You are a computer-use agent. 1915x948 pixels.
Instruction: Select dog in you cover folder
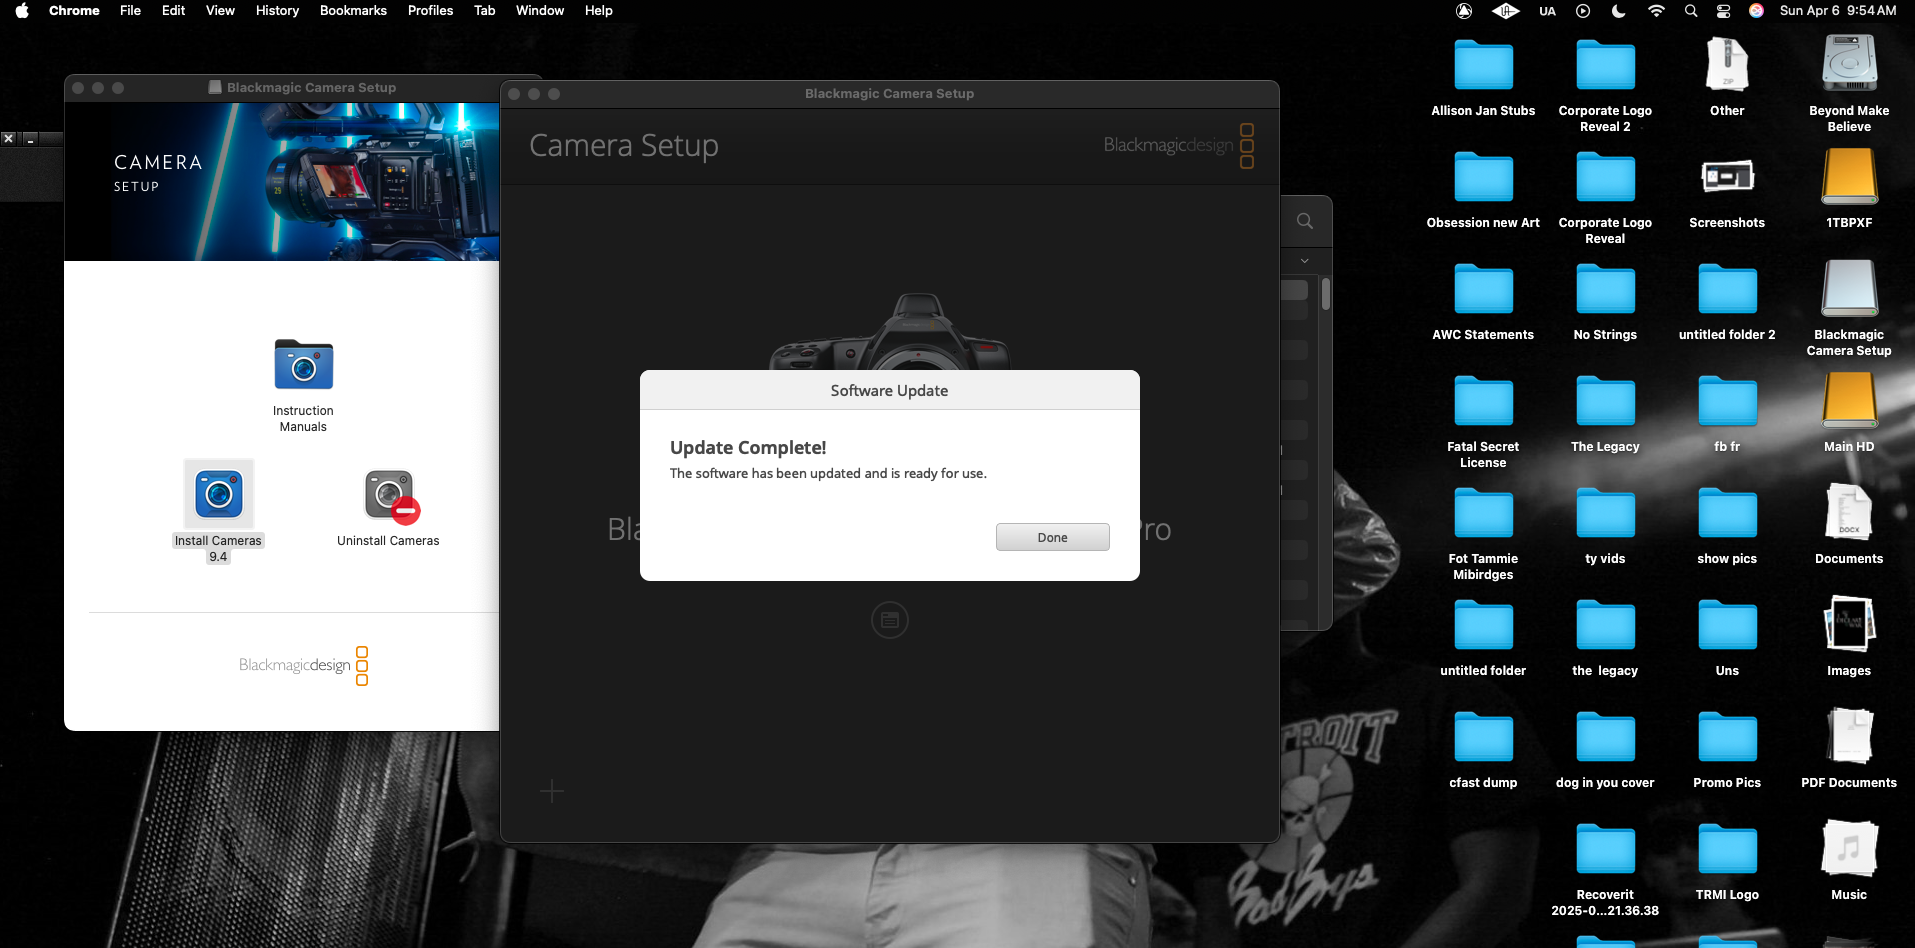pos(1605,738)
